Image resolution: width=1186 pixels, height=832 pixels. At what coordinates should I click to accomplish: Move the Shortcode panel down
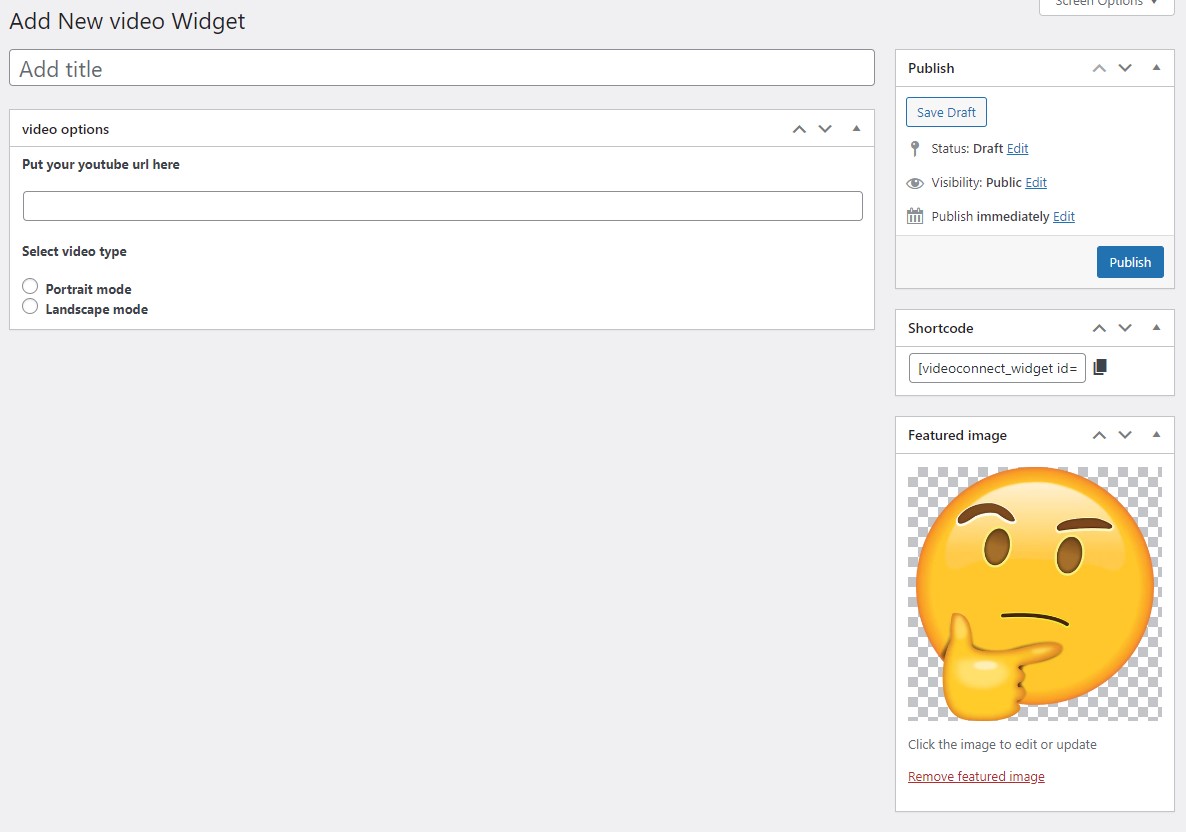(1125, 328)
